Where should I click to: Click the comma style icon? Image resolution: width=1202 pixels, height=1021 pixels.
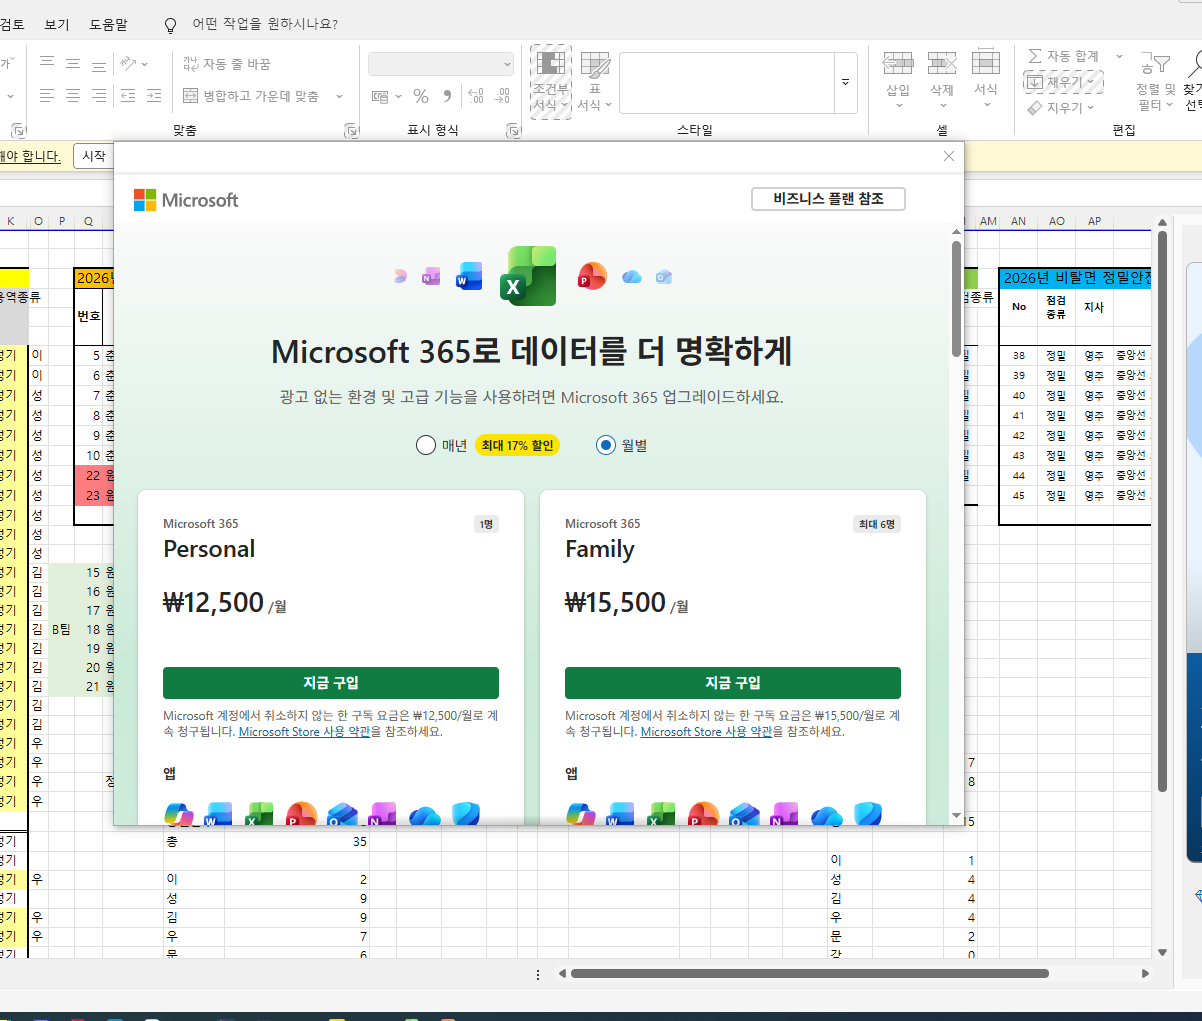pyautogui.click(x=447, y=96)
